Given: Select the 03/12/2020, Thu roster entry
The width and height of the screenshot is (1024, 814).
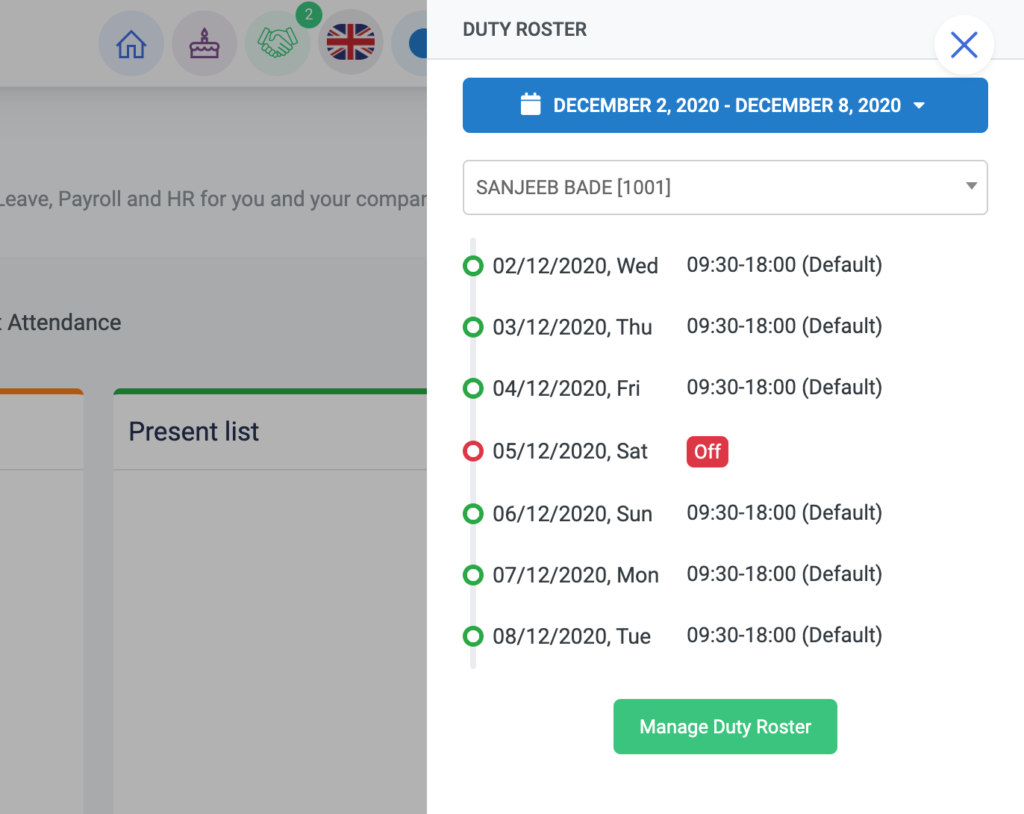Looking at the screenshot, I should [572, 328].
